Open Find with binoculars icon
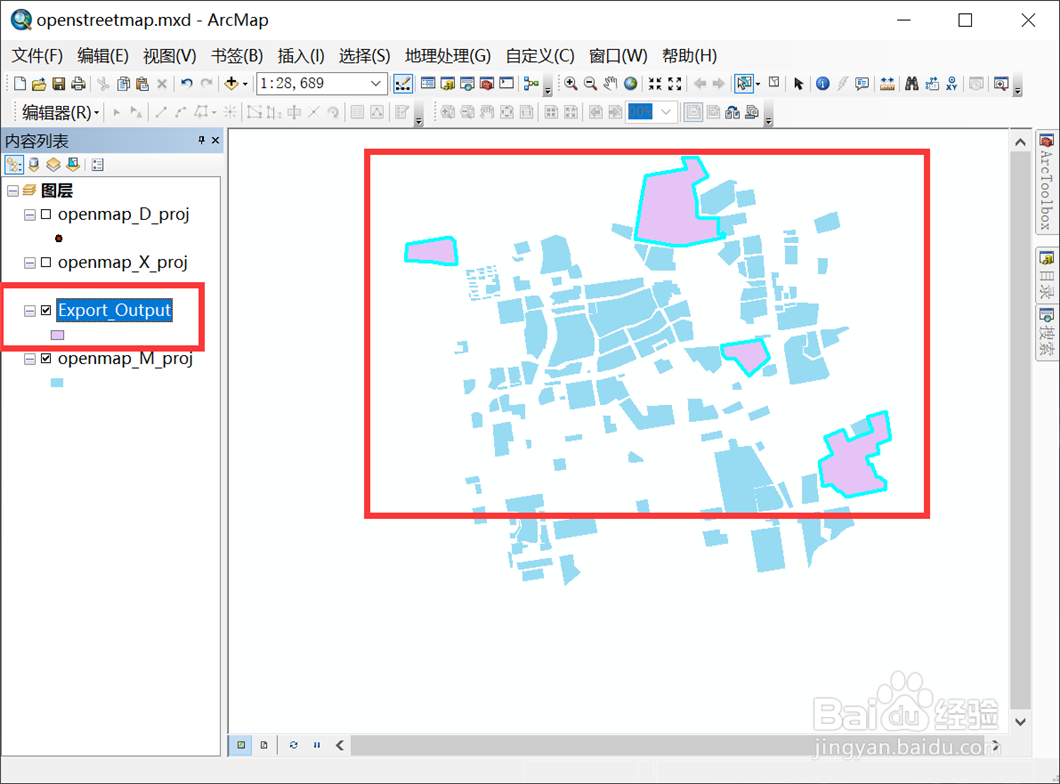1060x784 pixels. coord(912,84)
